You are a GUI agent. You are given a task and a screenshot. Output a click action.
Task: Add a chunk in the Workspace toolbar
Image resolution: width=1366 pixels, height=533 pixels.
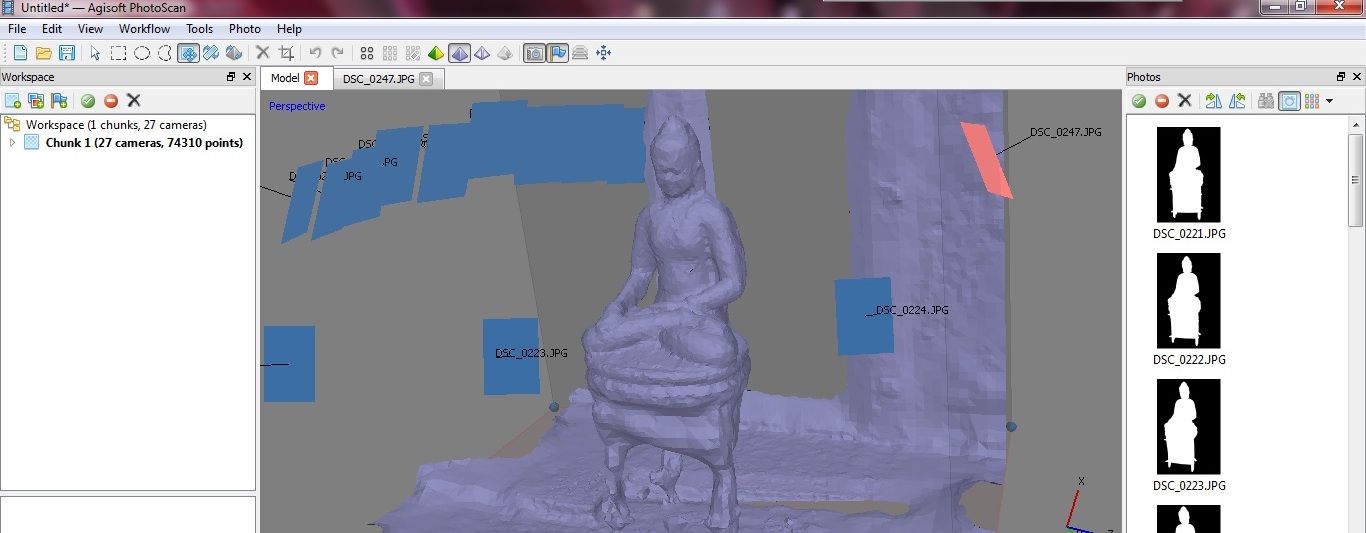pyautogui.click(x=13, y=101)
